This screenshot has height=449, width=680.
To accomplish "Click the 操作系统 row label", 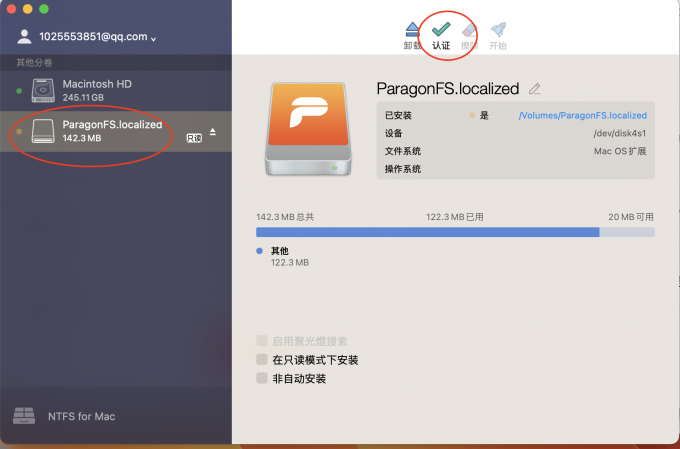I will 402,169.
